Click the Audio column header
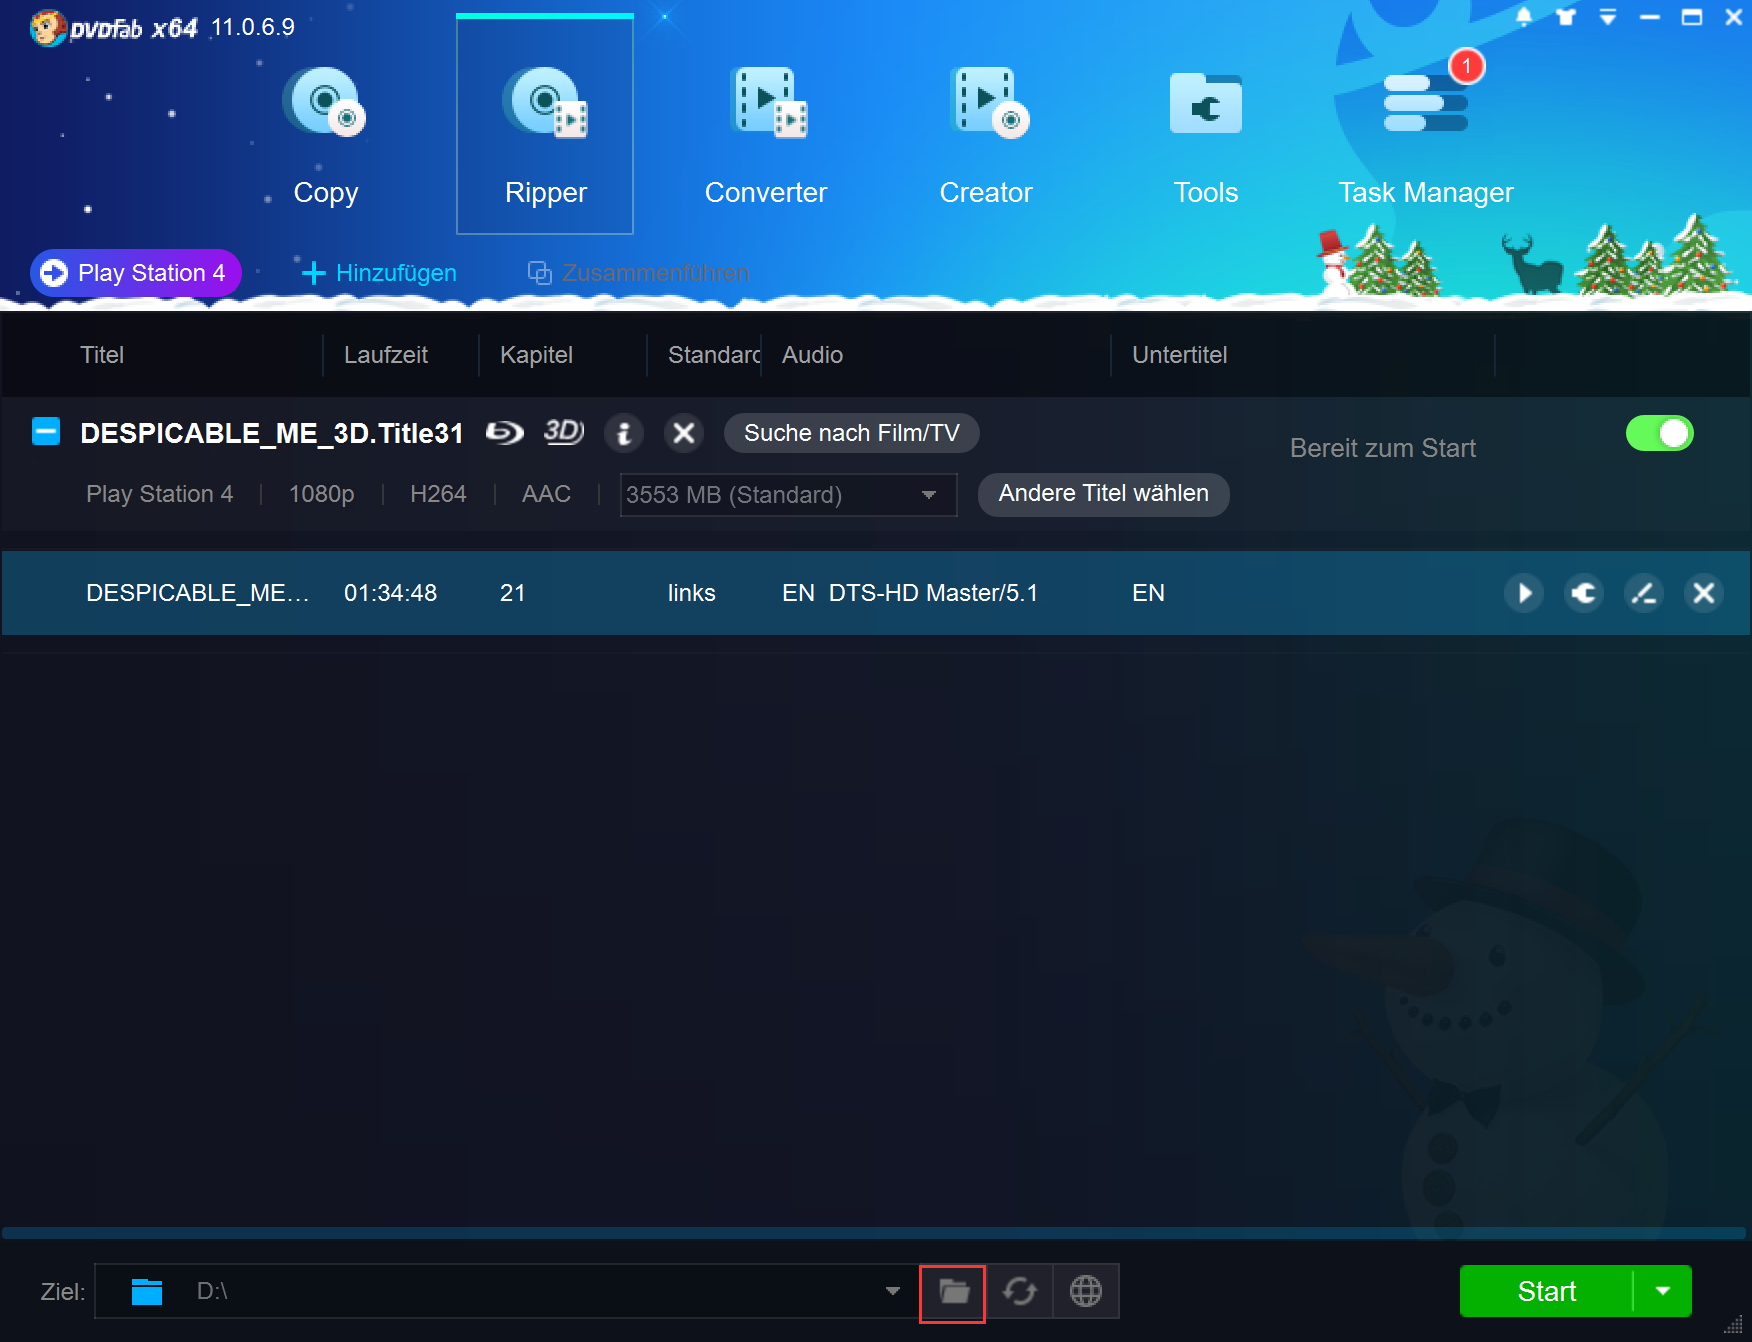 click(812, 355)
